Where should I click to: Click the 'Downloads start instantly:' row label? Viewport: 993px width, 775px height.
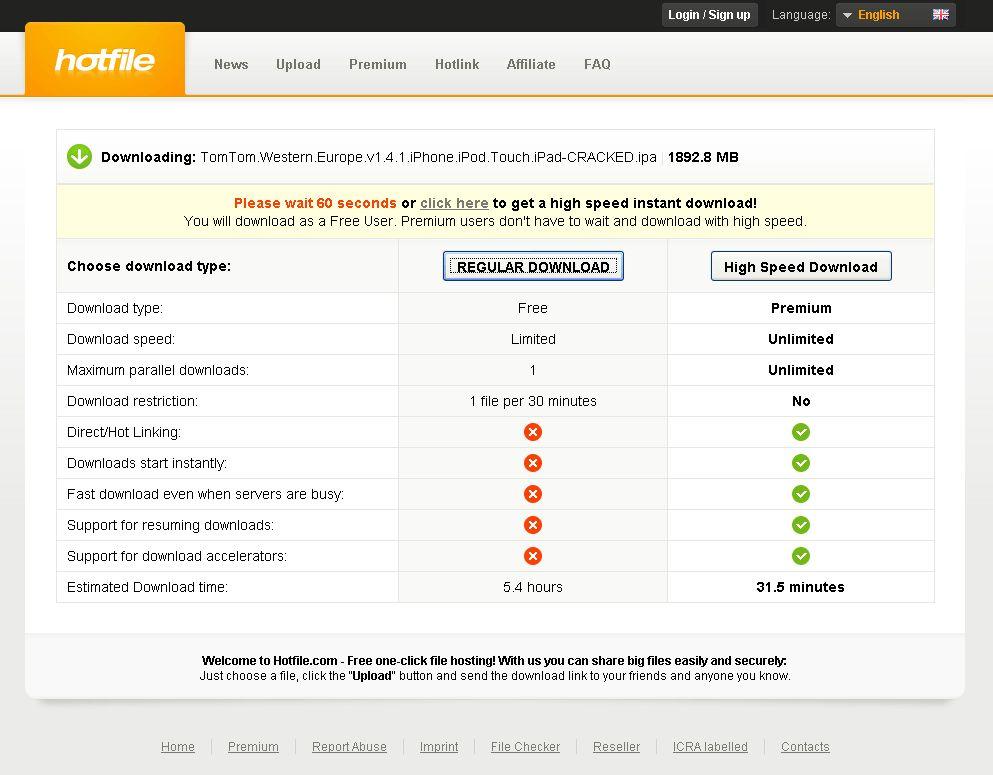(x=147, y=463)
